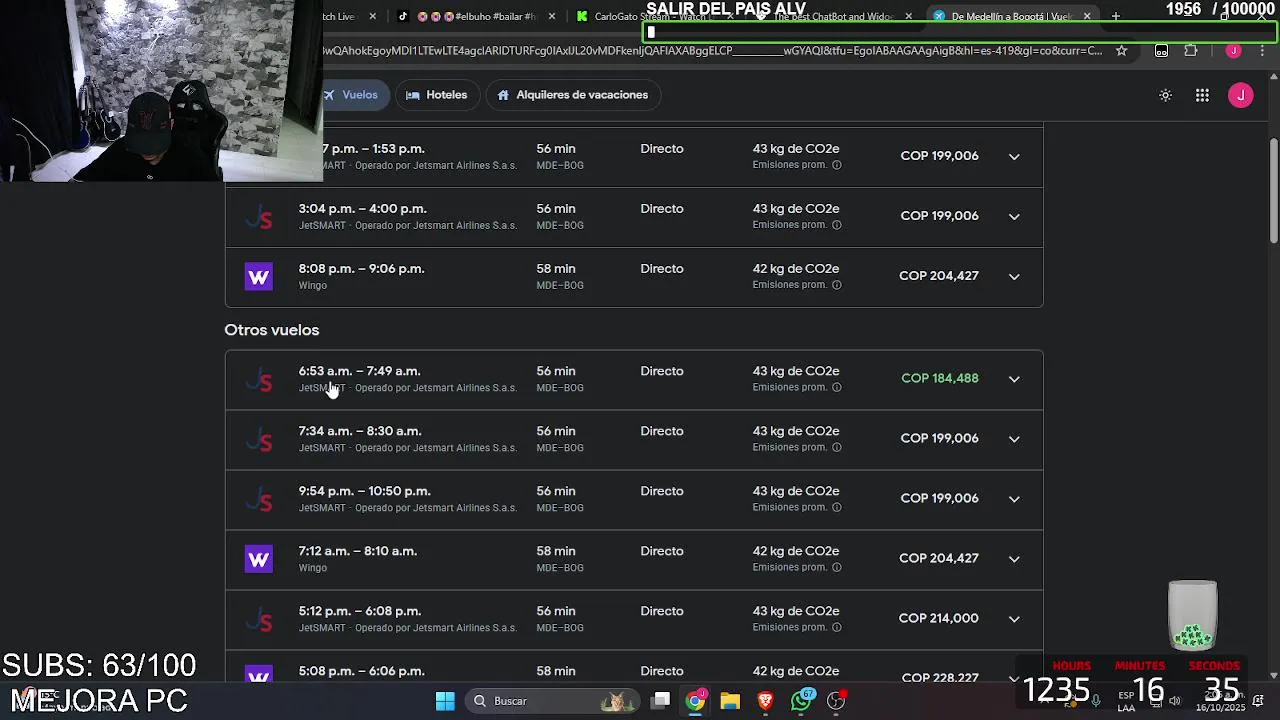Open Windows Start menu
Viewport: 1280px width, 720px height.
coord(445,701)
